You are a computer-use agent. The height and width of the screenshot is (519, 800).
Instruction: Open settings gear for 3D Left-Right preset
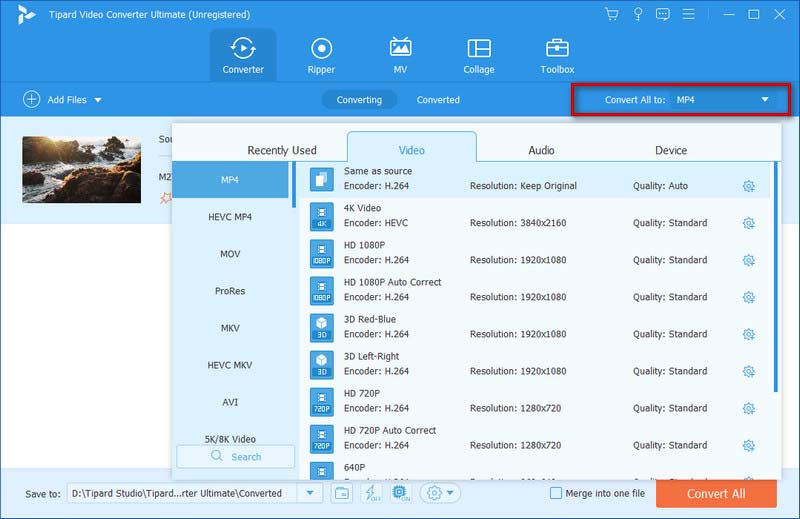pos(748,372)
